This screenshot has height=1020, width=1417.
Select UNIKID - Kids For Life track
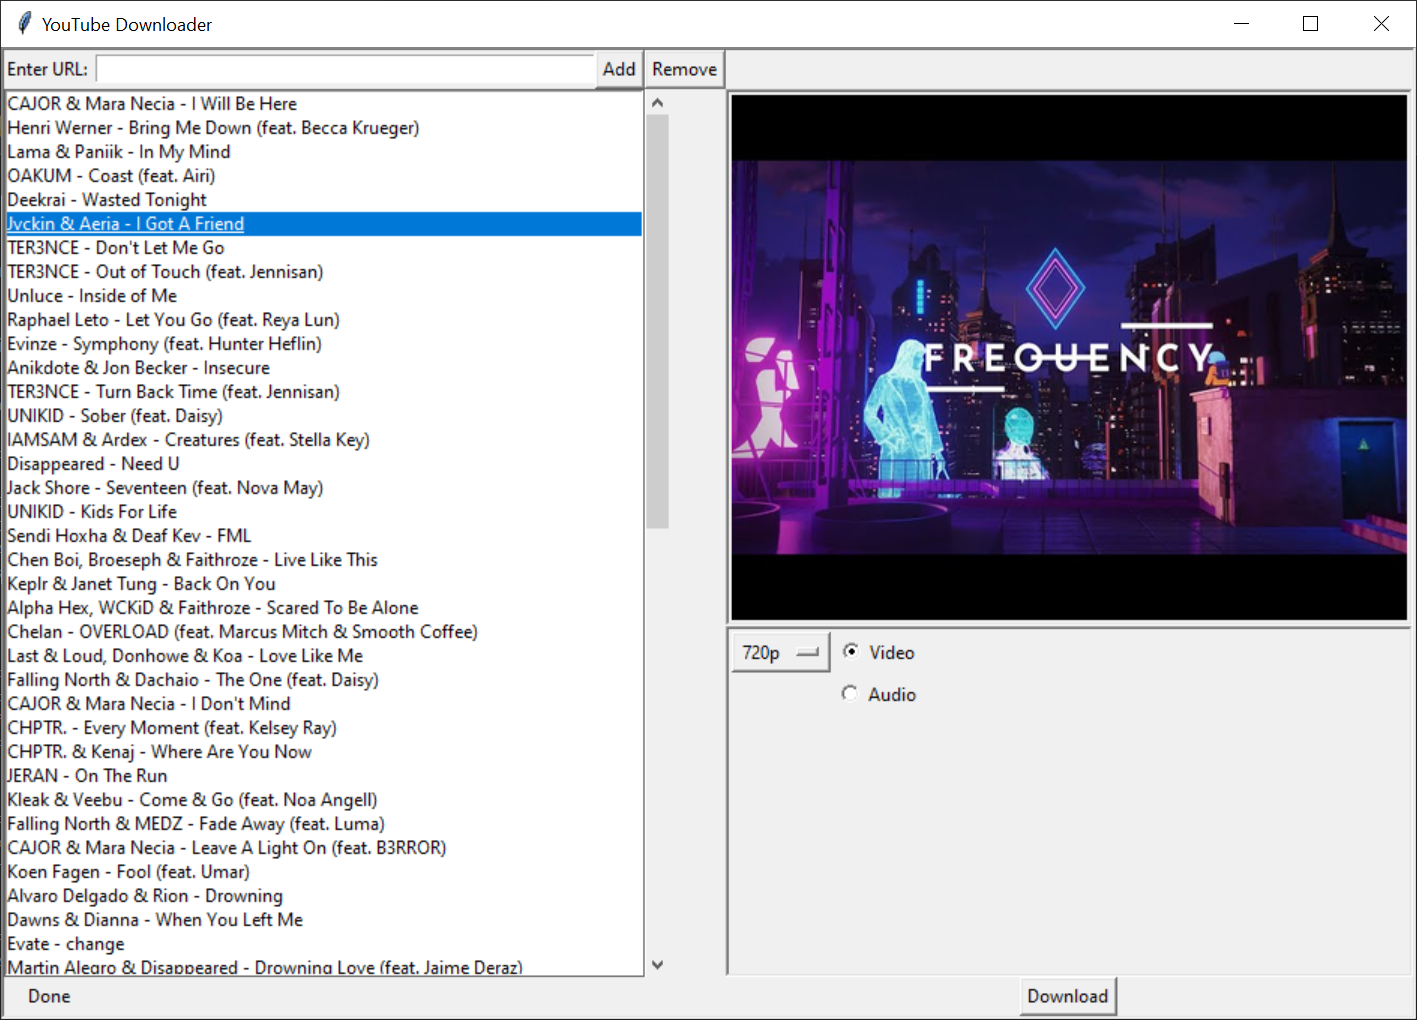tap(92, 511)
